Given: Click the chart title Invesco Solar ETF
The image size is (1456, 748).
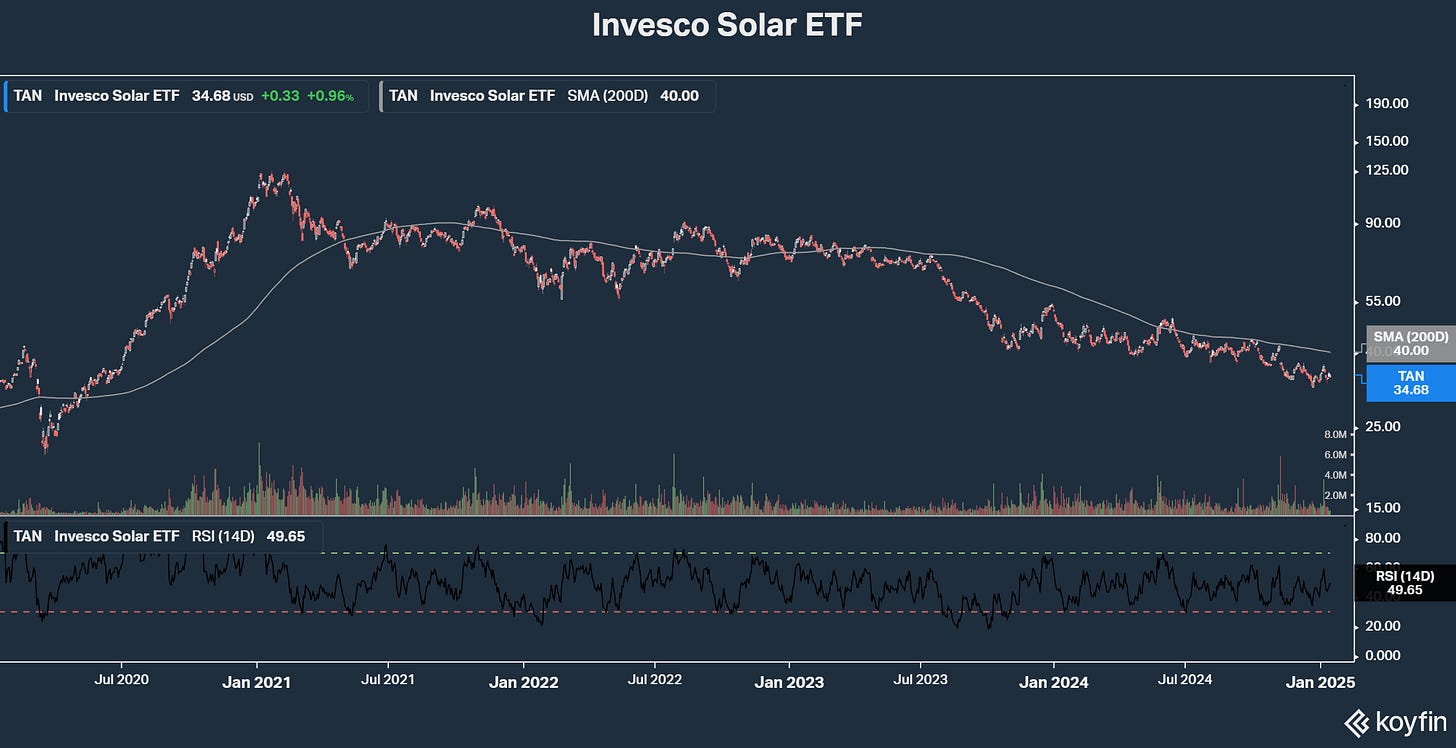Looking at the screenshot, I should tap(727, 25).
